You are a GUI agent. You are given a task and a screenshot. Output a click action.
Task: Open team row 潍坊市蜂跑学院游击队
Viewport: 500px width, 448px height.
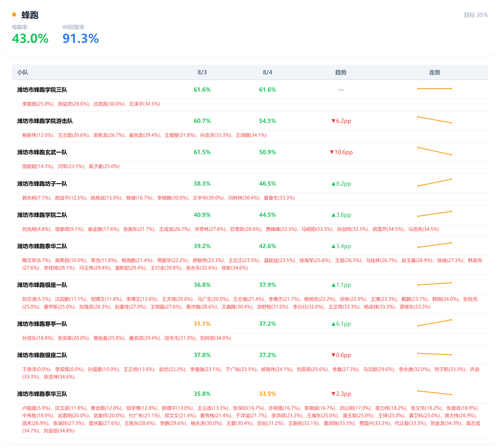[45, 121]
